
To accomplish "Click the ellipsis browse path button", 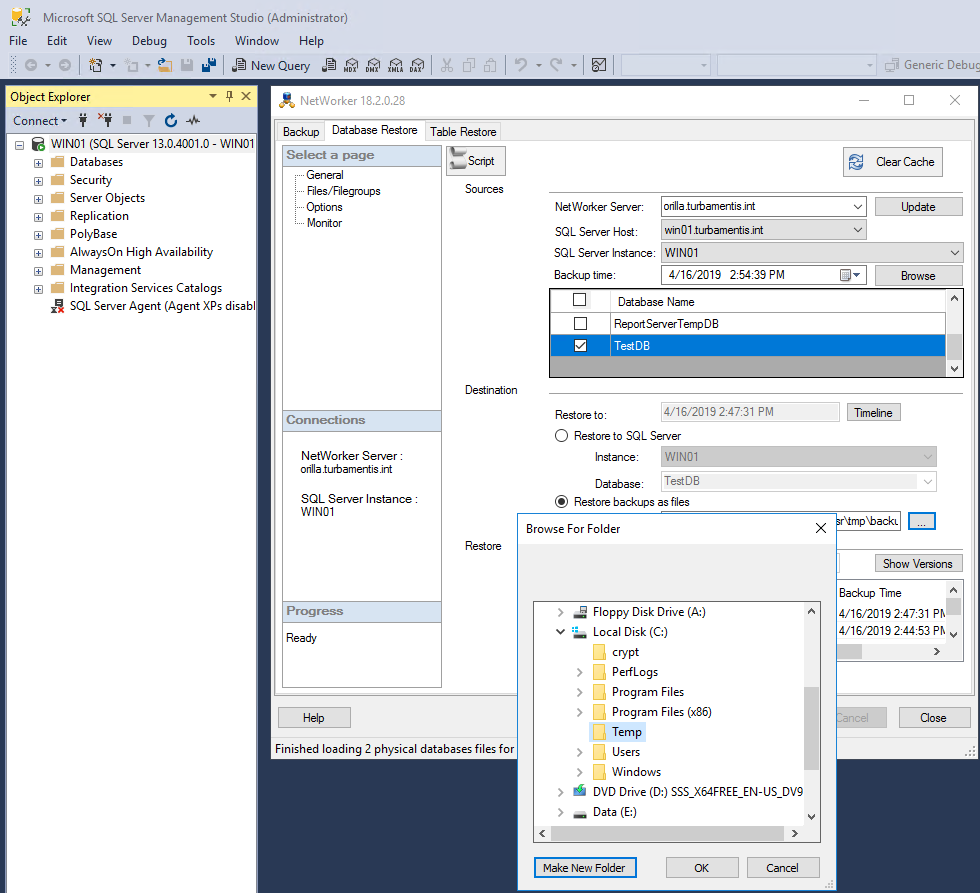I will (x=921, y=521).
